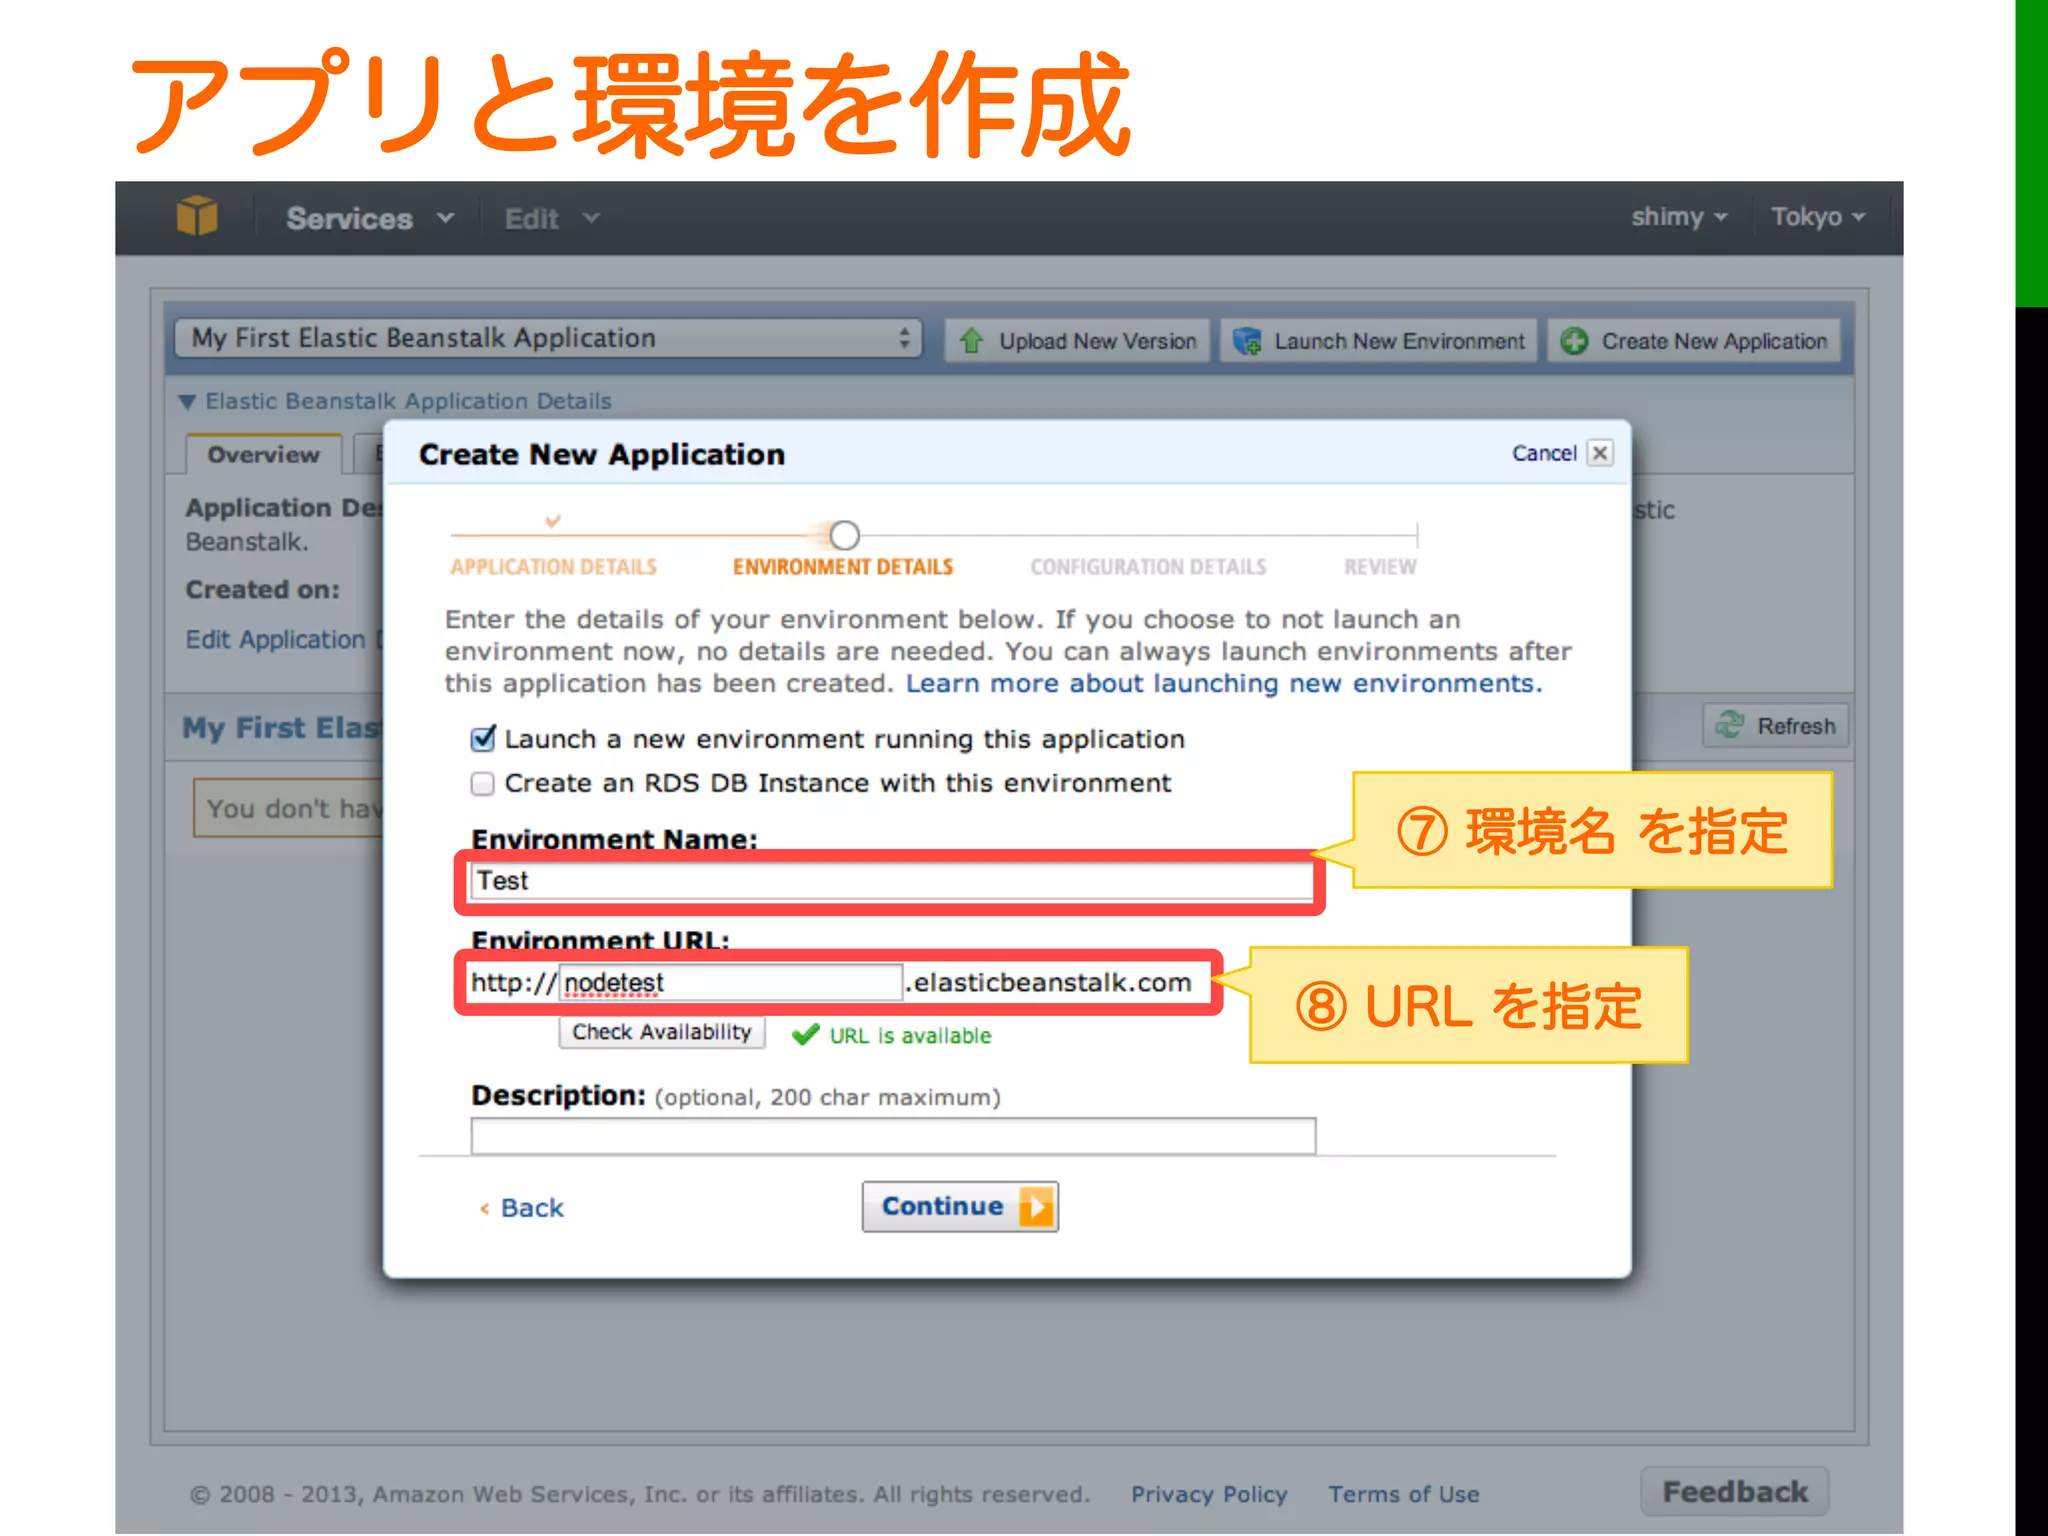Expand the shimy account dropdown

[x=1679, y=217]
